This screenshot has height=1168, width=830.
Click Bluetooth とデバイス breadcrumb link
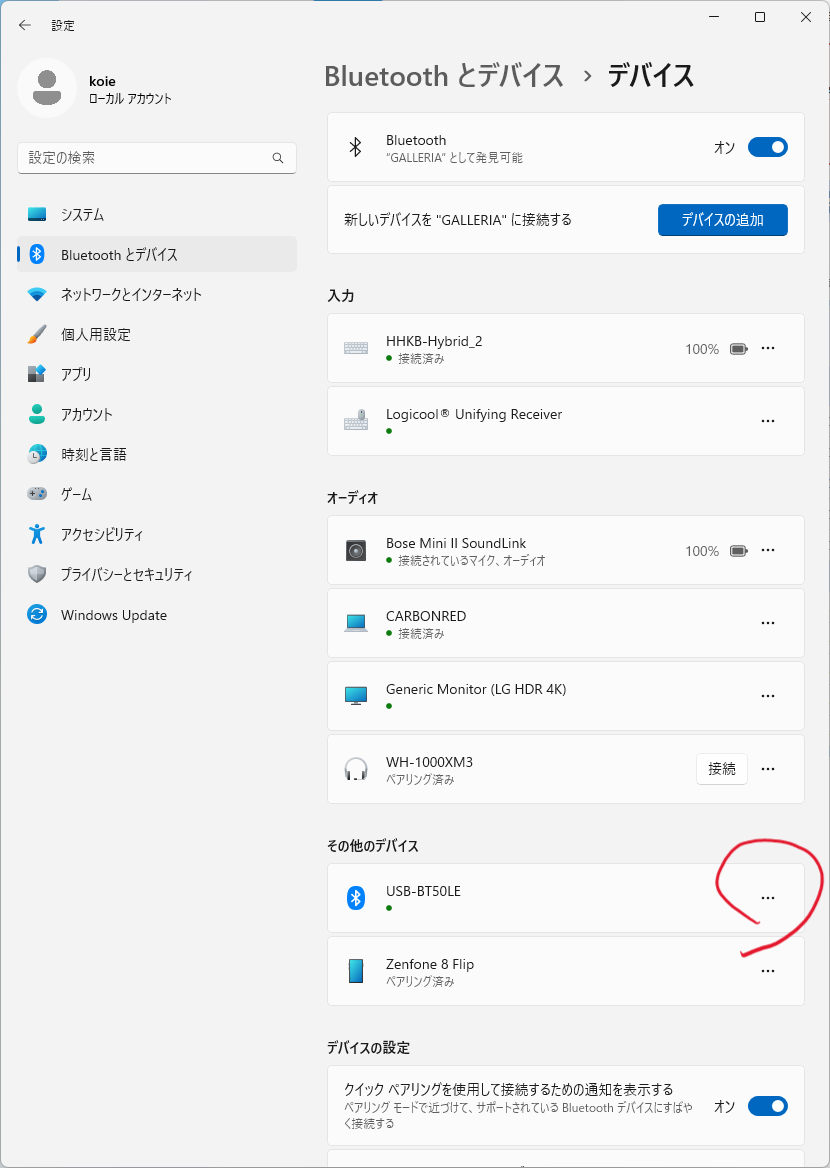[444, 76]
